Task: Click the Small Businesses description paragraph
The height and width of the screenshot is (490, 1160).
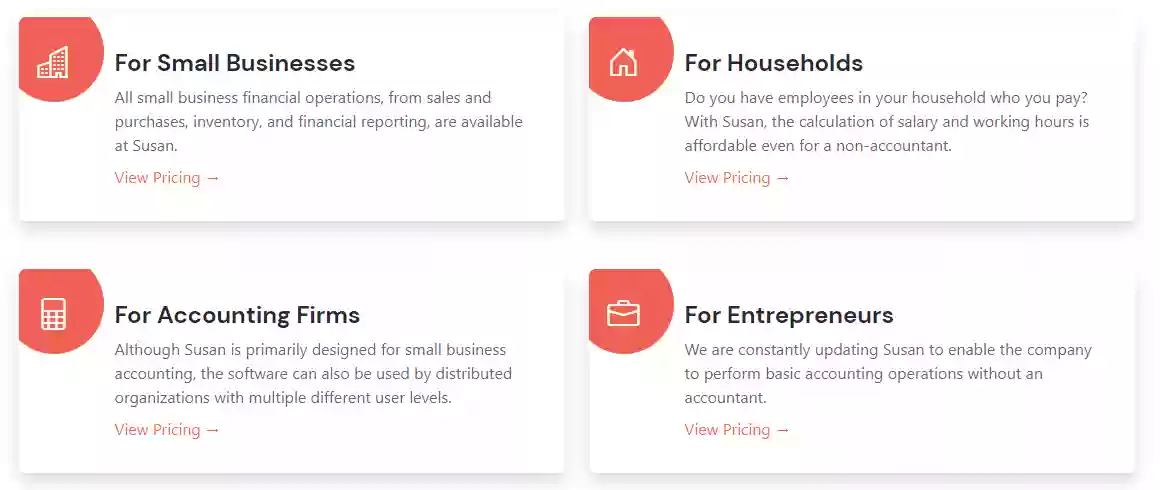Action: point(319,122)
